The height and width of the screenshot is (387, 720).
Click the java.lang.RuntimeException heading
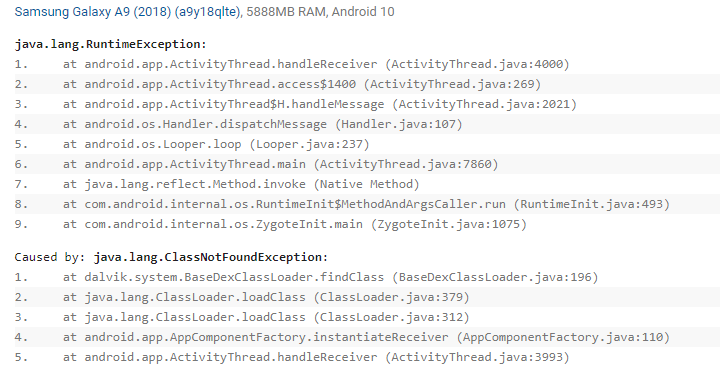[x=111, y=44]
